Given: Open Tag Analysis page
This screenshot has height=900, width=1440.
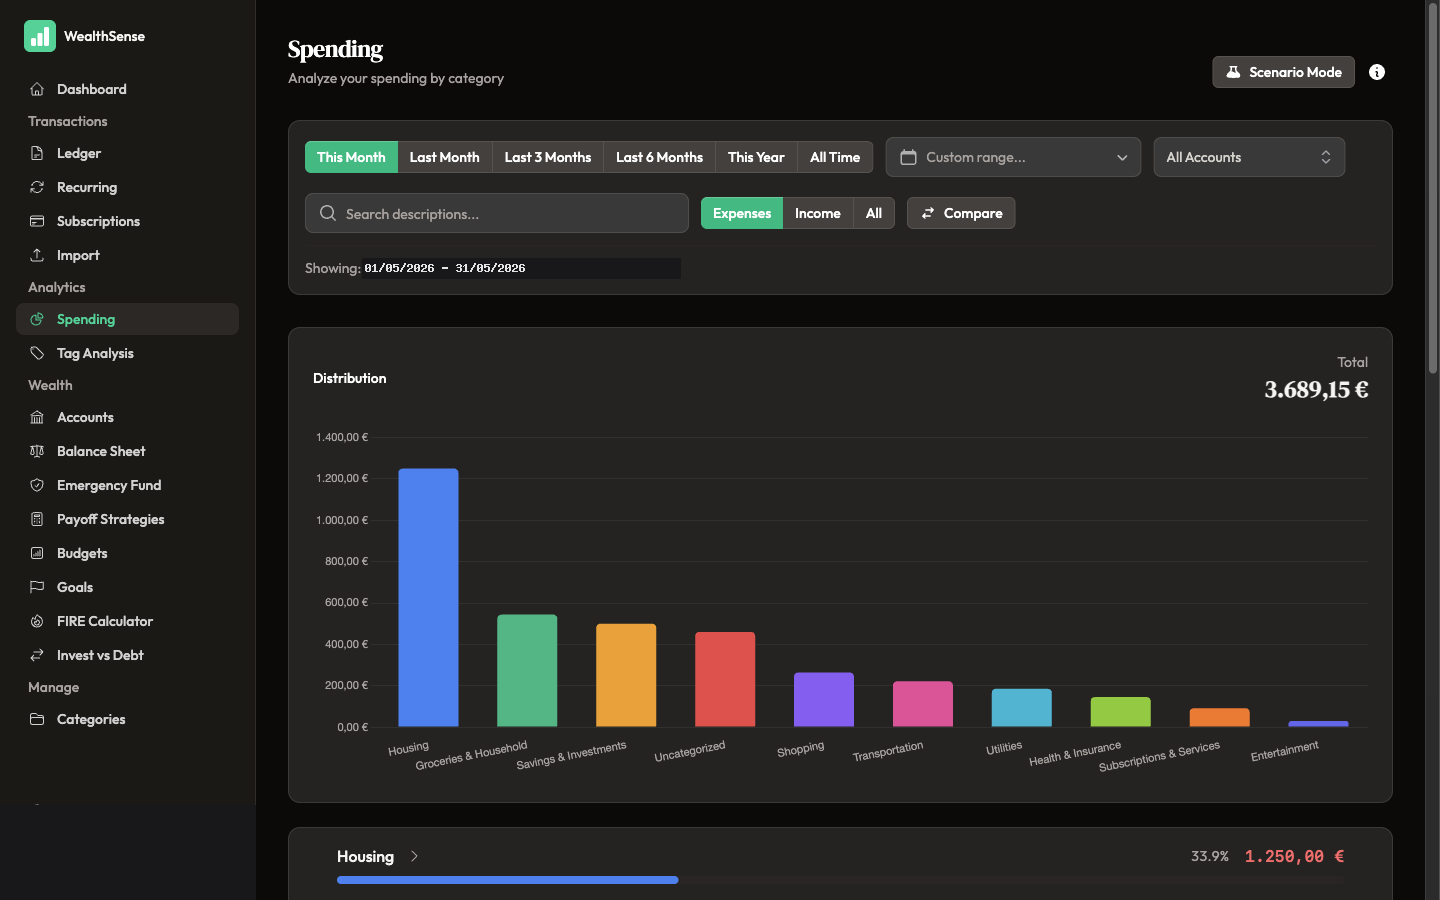Looking at the screenshot, I should [x=127, y=353].
